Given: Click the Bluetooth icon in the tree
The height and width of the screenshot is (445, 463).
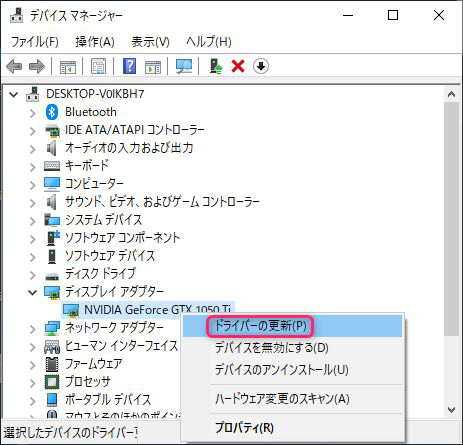Looking at the screenshot, I should click(x=52, y=112).
